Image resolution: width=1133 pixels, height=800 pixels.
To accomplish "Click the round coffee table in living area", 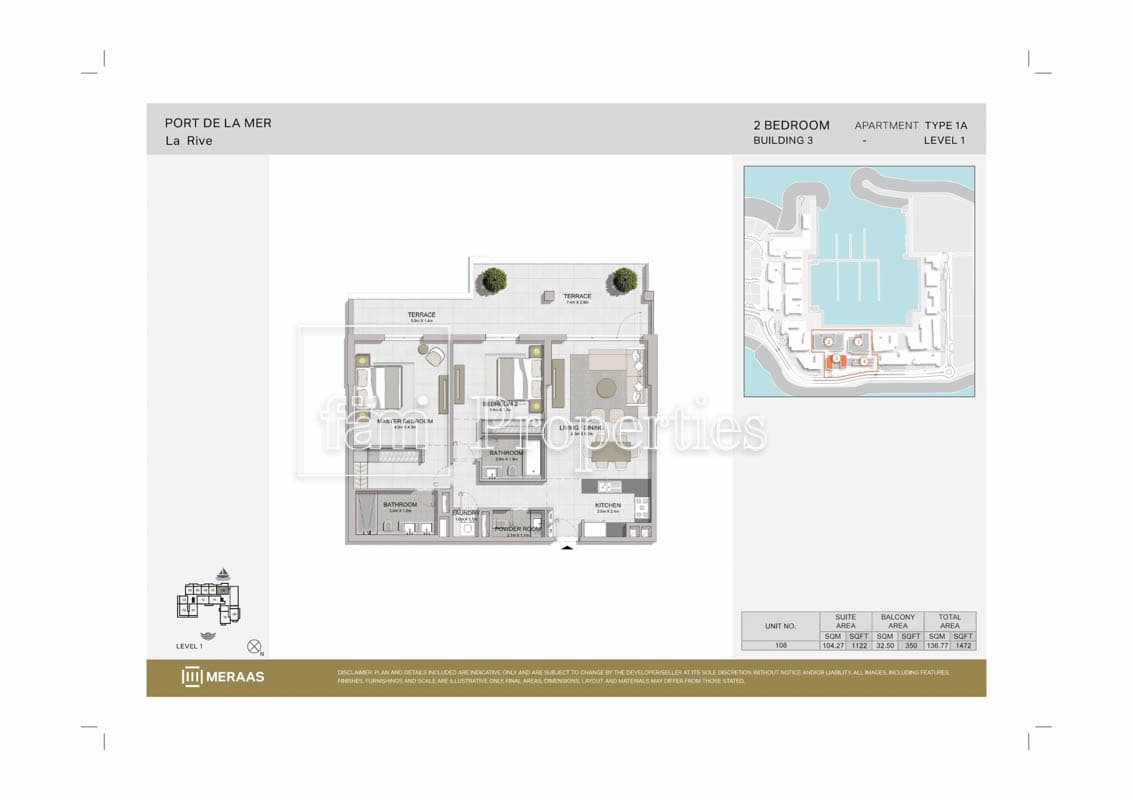I will 607,389.
